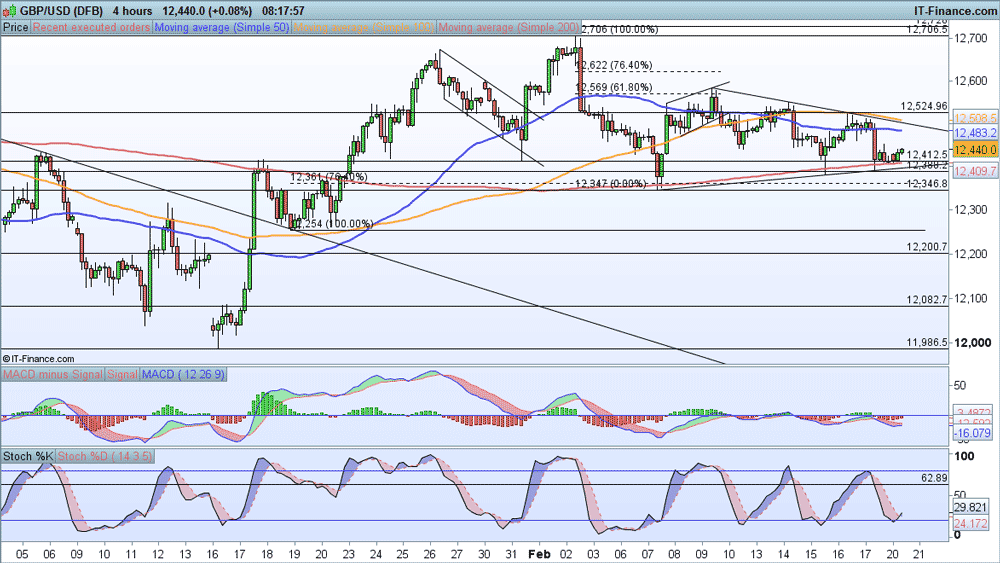Click the 12,200.7 support level label
The image size is (1000, 563).
[927, 247]
